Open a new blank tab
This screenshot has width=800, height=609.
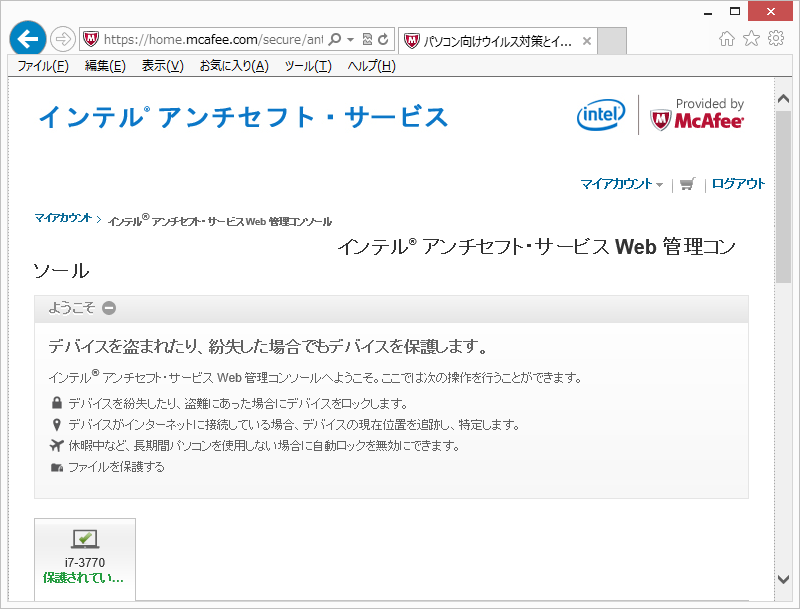[612, 41]
